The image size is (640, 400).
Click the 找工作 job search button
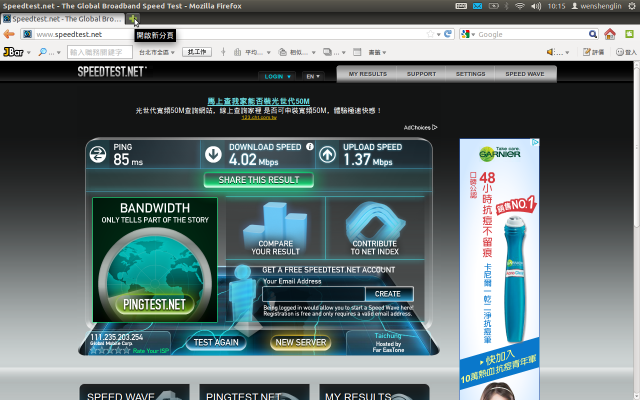click(x=197, y=52)
